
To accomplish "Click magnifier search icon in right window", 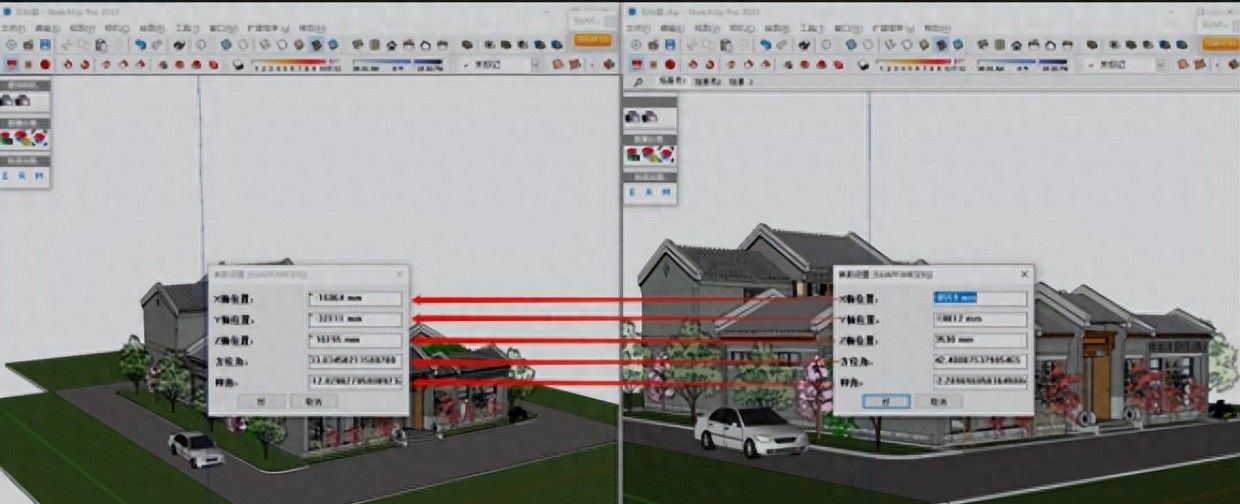I will (637, 82).
